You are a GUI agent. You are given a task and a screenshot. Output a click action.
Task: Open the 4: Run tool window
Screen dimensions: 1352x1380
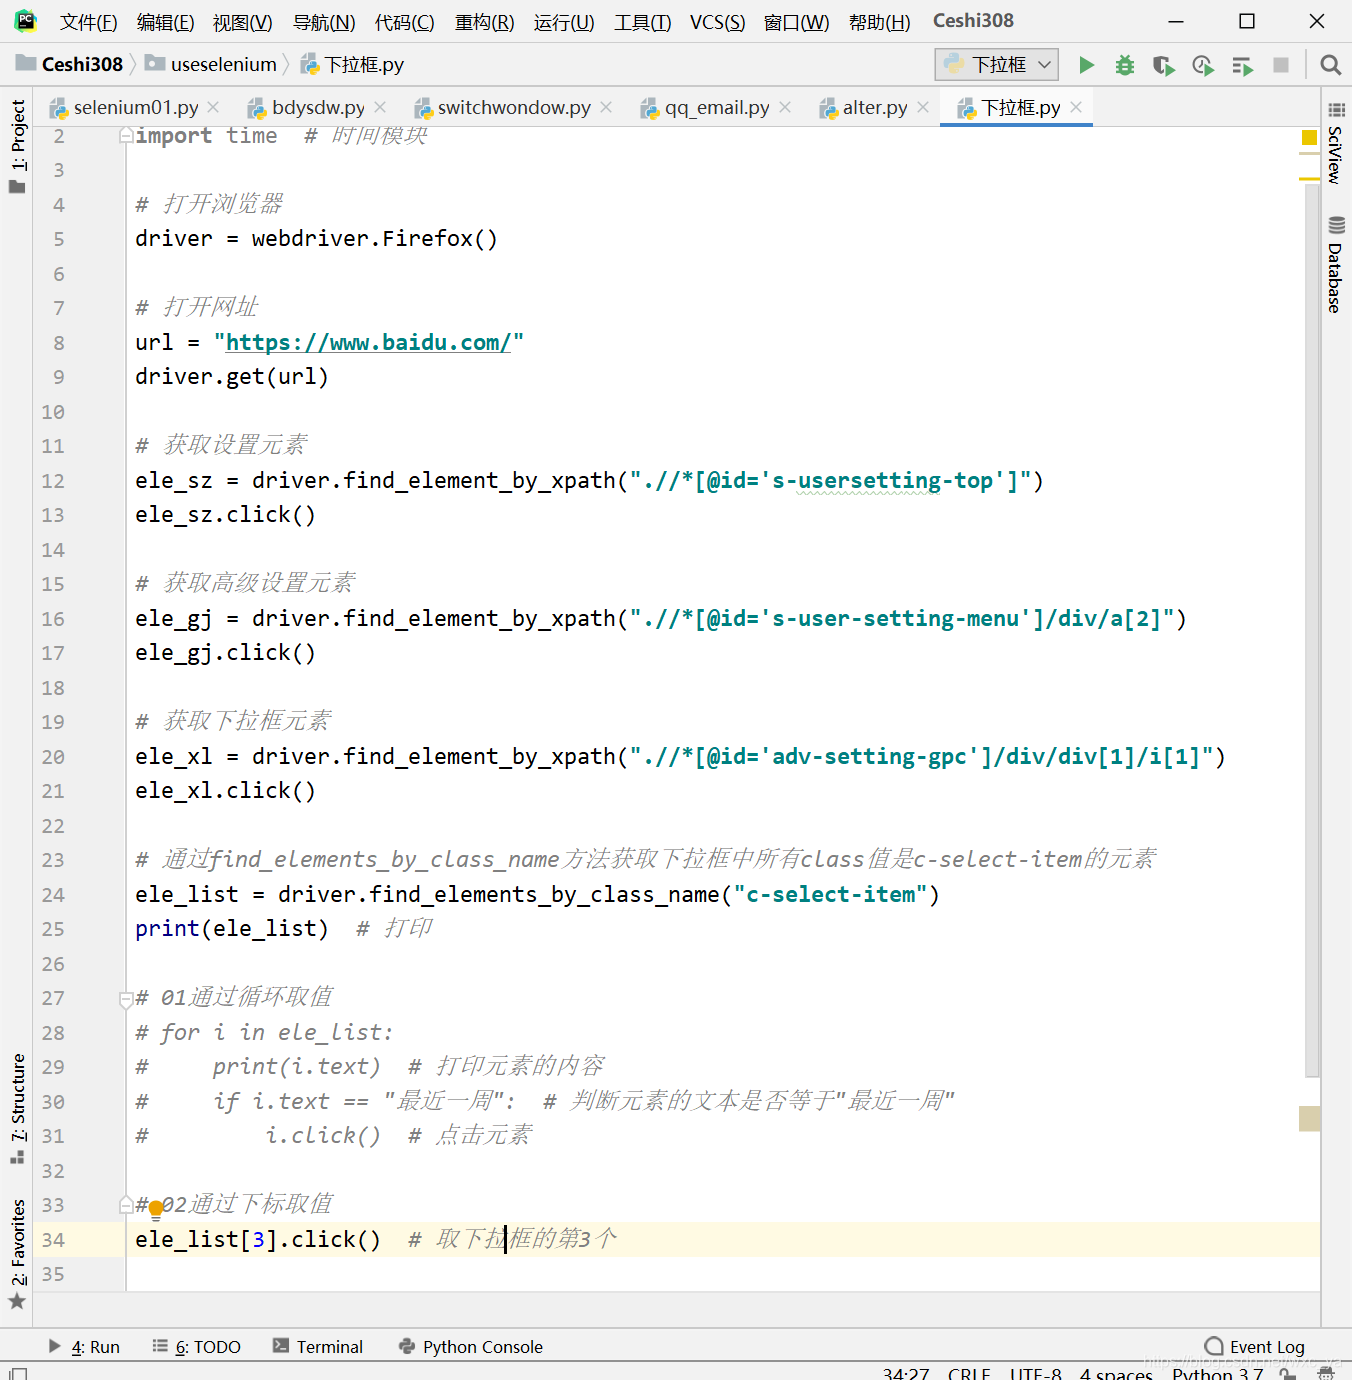point(84,1347)
